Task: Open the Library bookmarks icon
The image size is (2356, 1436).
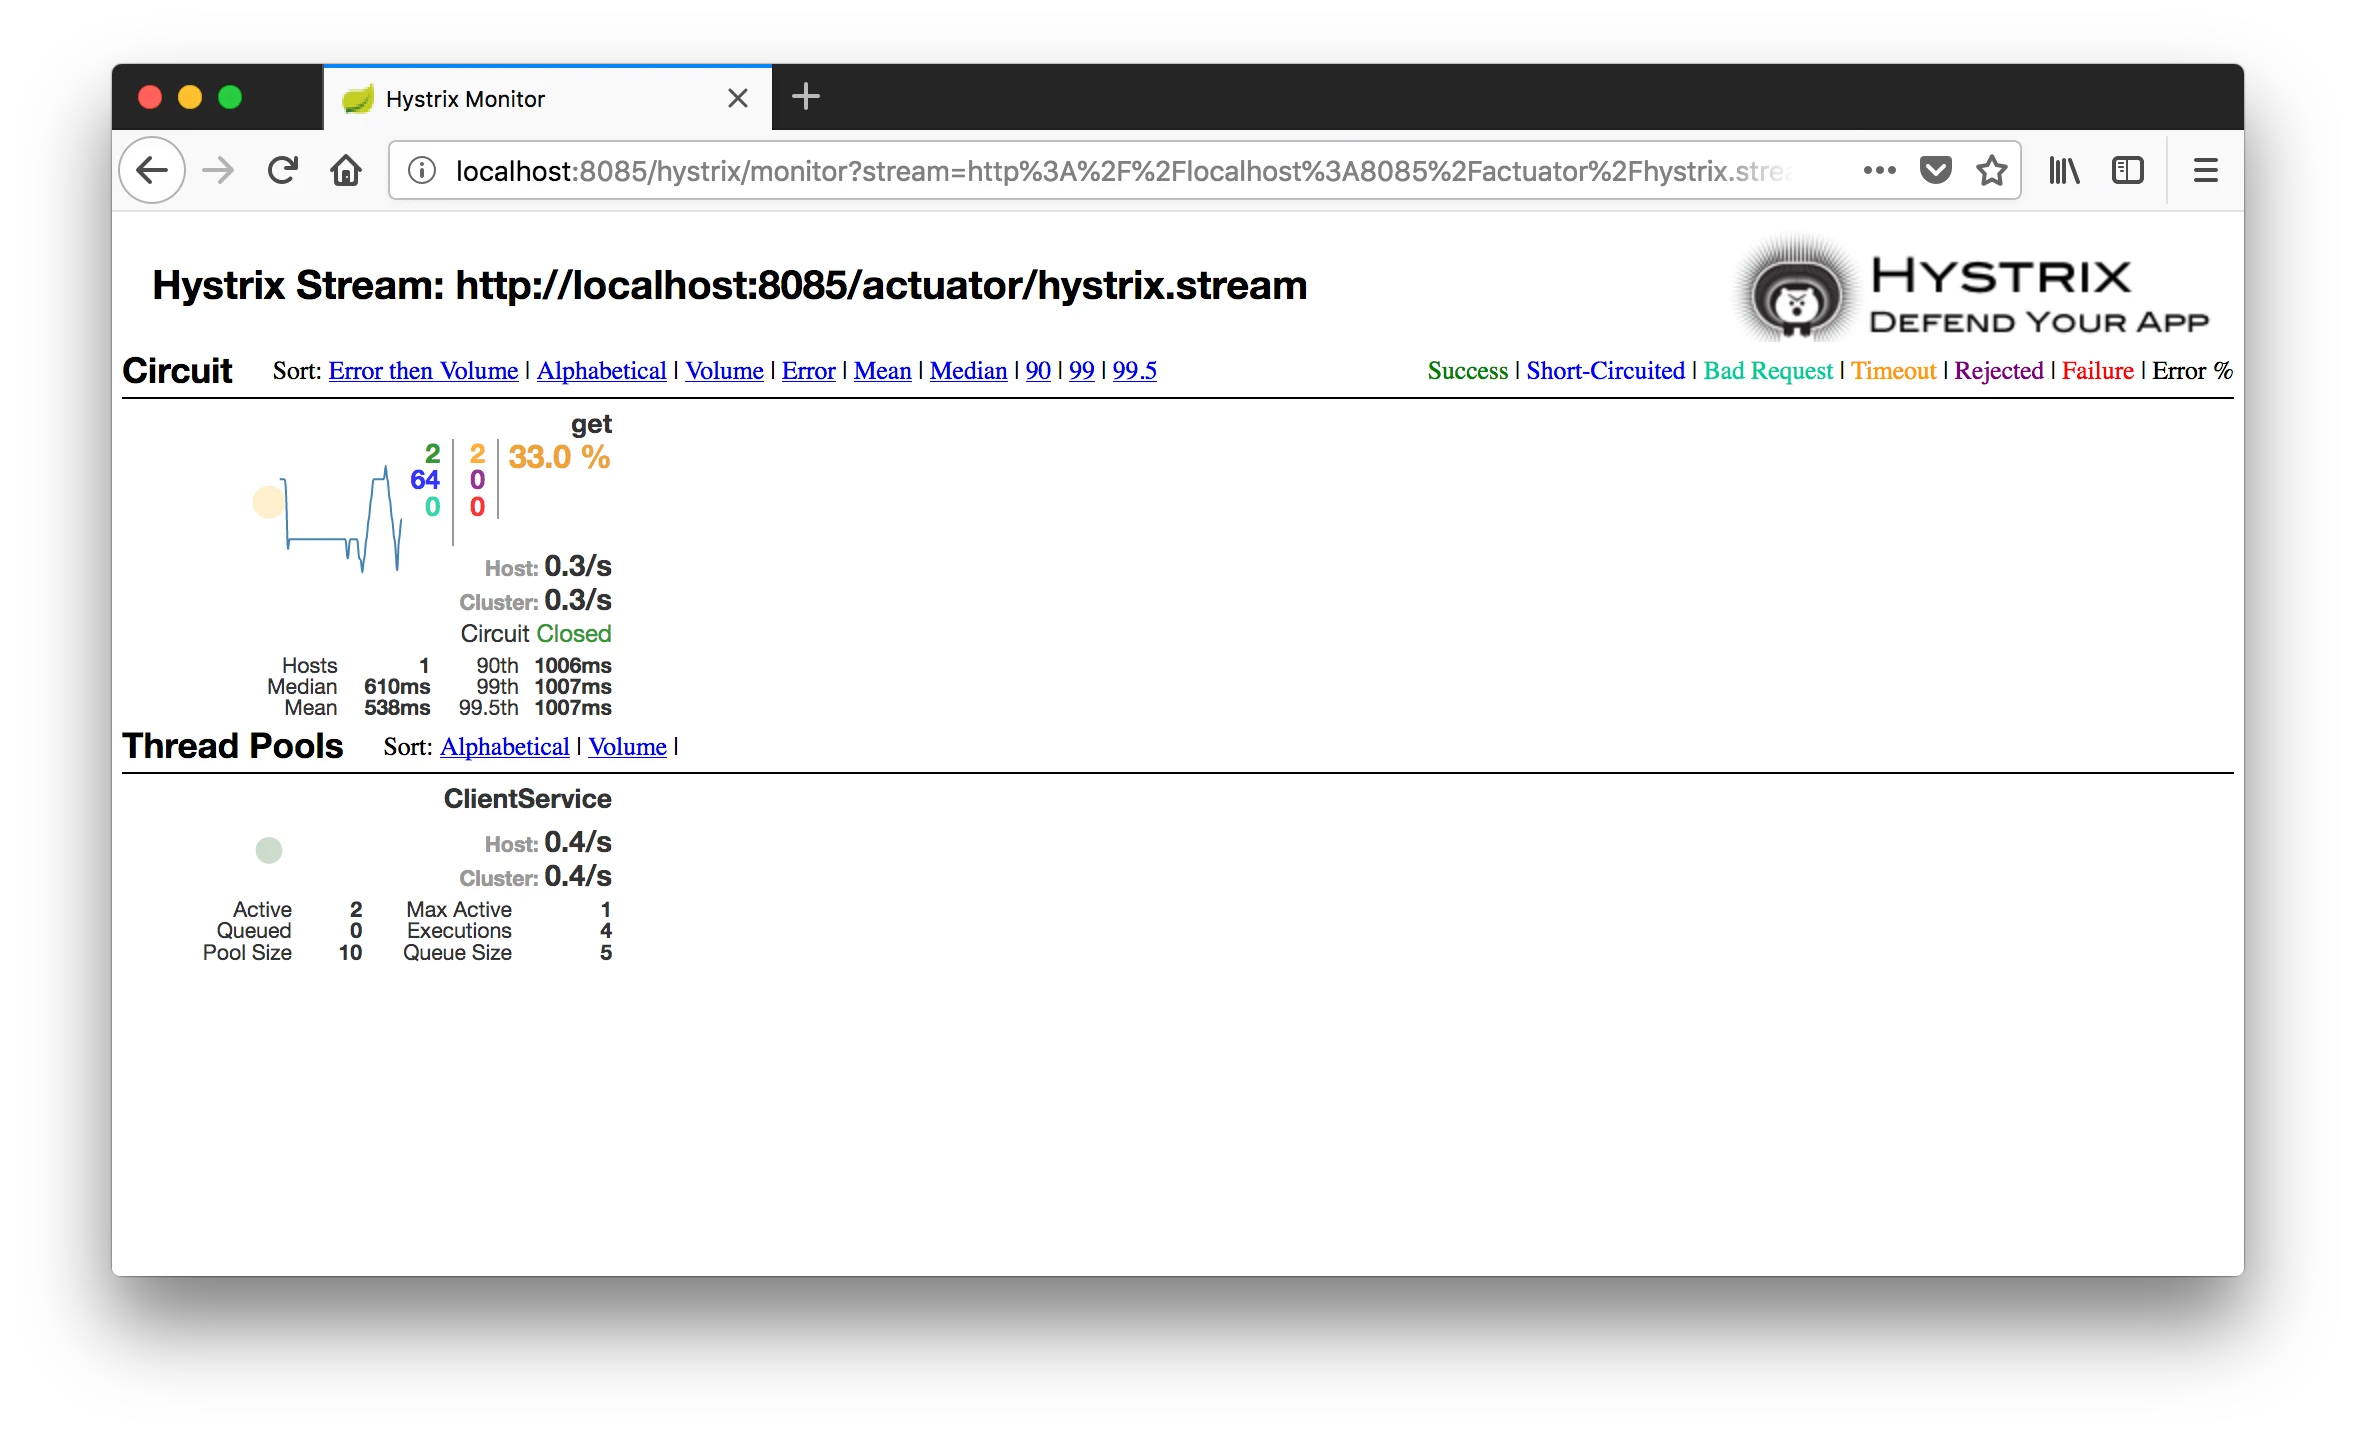Action: (2063, 171)
